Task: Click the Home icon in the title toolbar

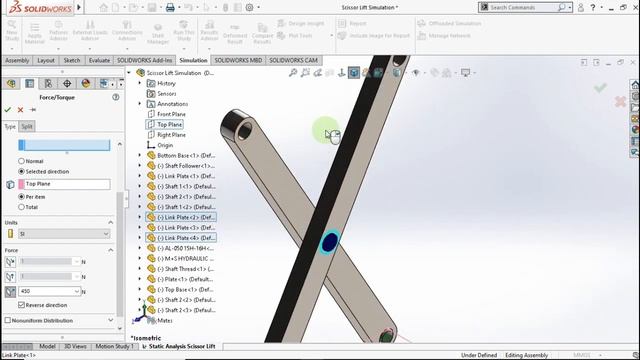Action: coord(104,7)
